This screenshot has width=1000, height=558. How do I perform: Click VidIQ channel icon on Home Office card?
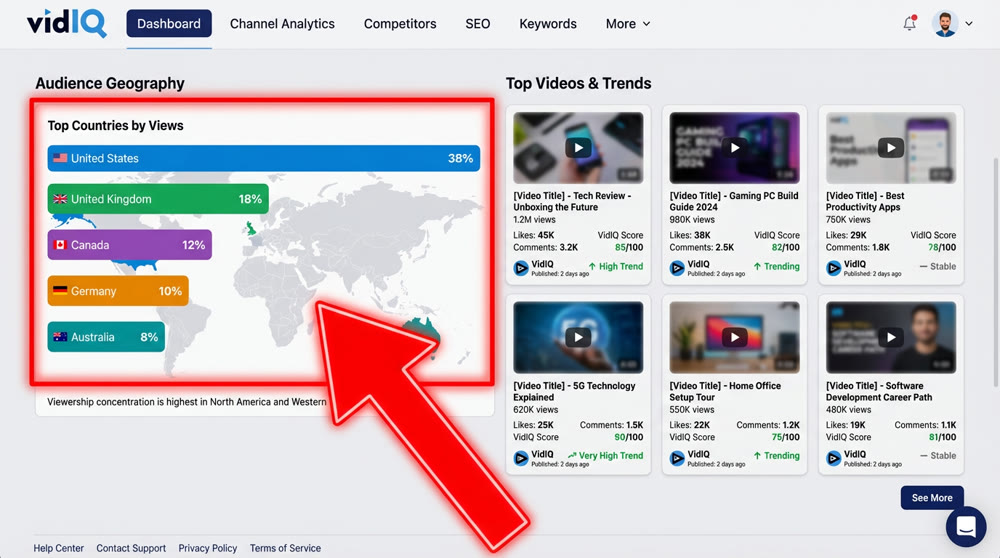pyautogui.click(x=677, y=459)
